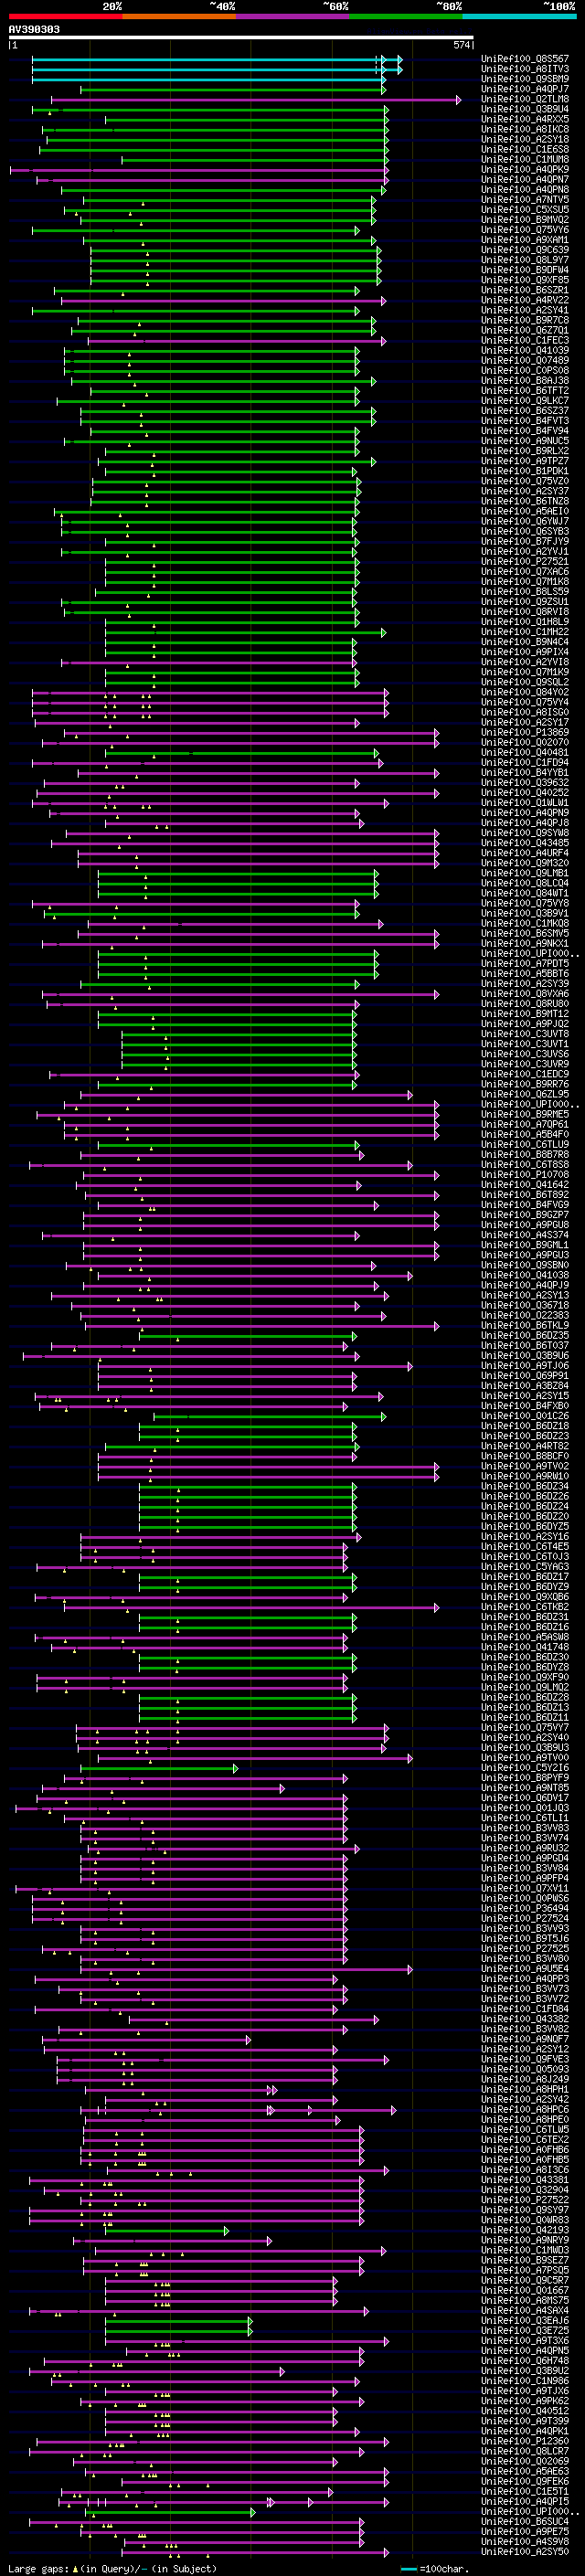Click the short green alignment bar for Q42193

pyautogui.click(x=167, y=2230)
